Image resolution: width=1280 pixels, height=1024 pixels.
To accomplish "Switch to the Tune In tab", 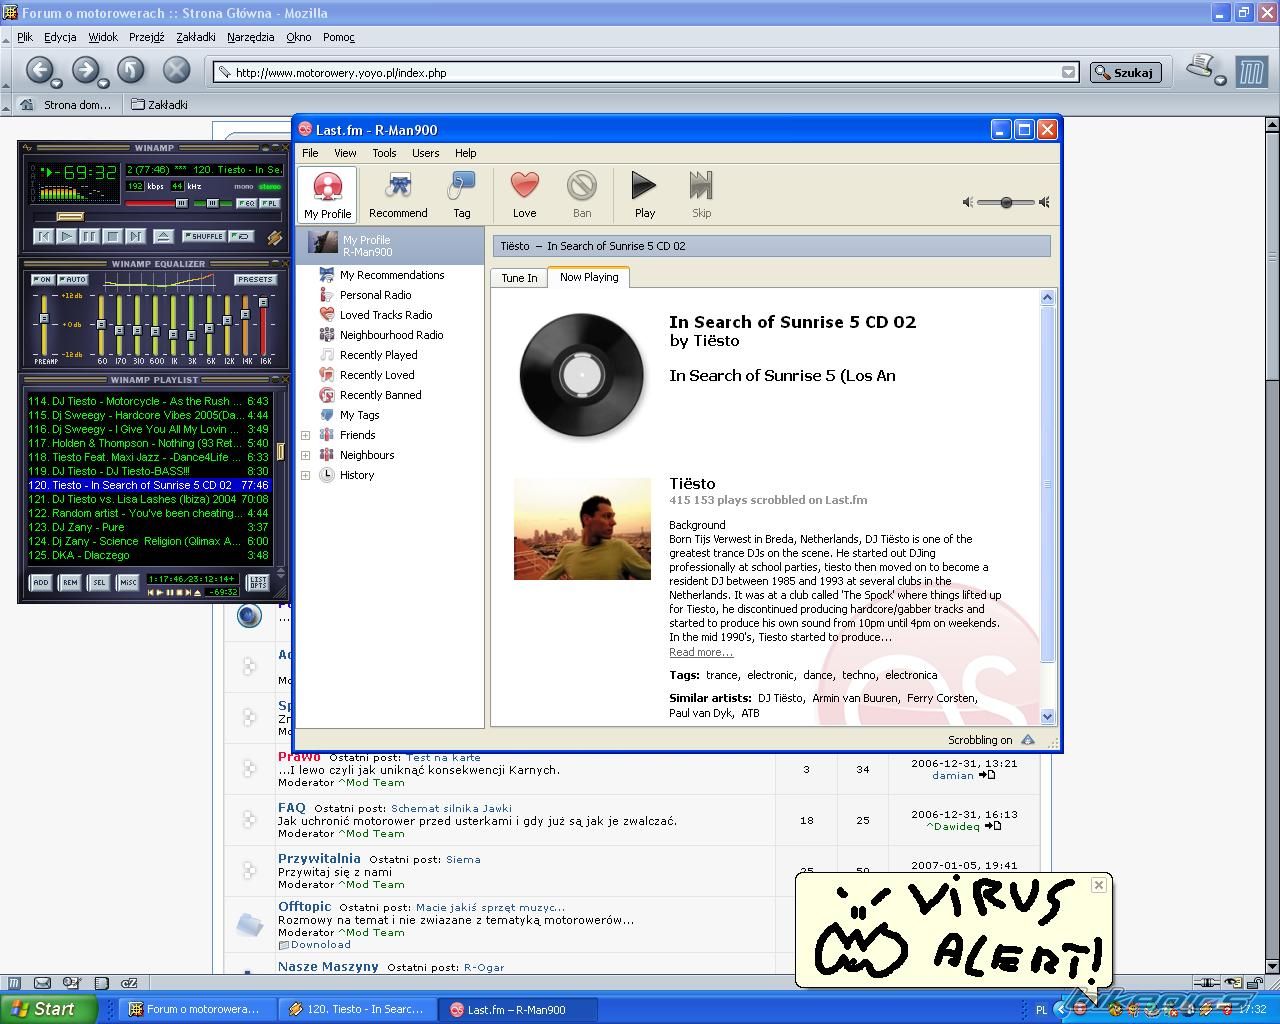I will point(519,278).
